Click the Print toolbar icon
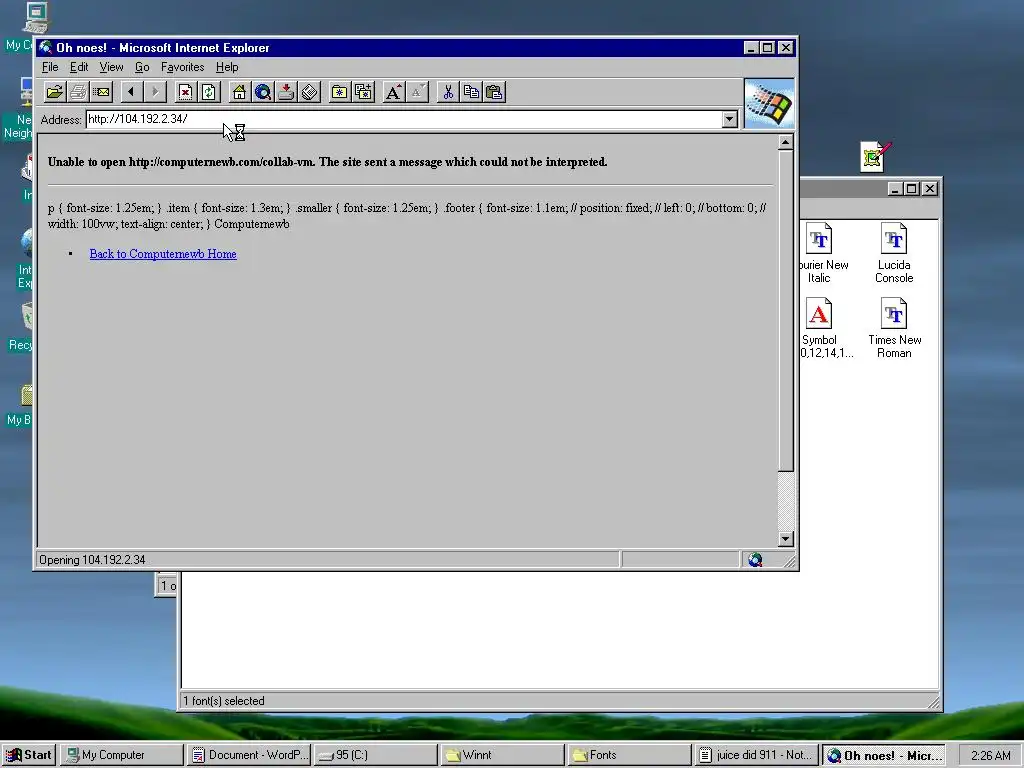1024x768 pixels. pyautogui.click(x=78, y=92)
